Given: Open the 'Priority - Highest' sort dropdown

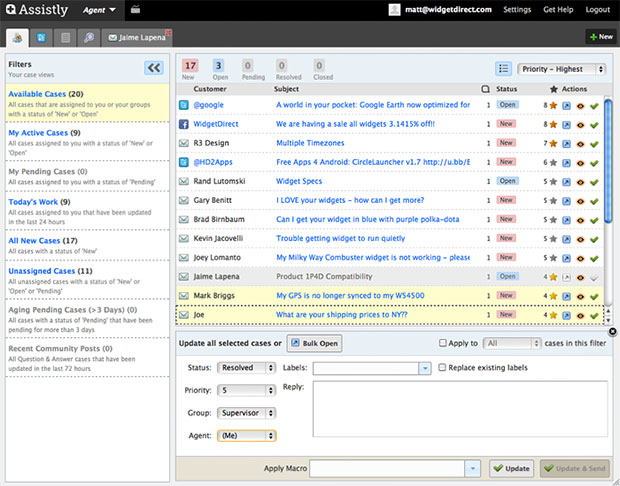Looking at the screenshot, I should coord(561,69).
